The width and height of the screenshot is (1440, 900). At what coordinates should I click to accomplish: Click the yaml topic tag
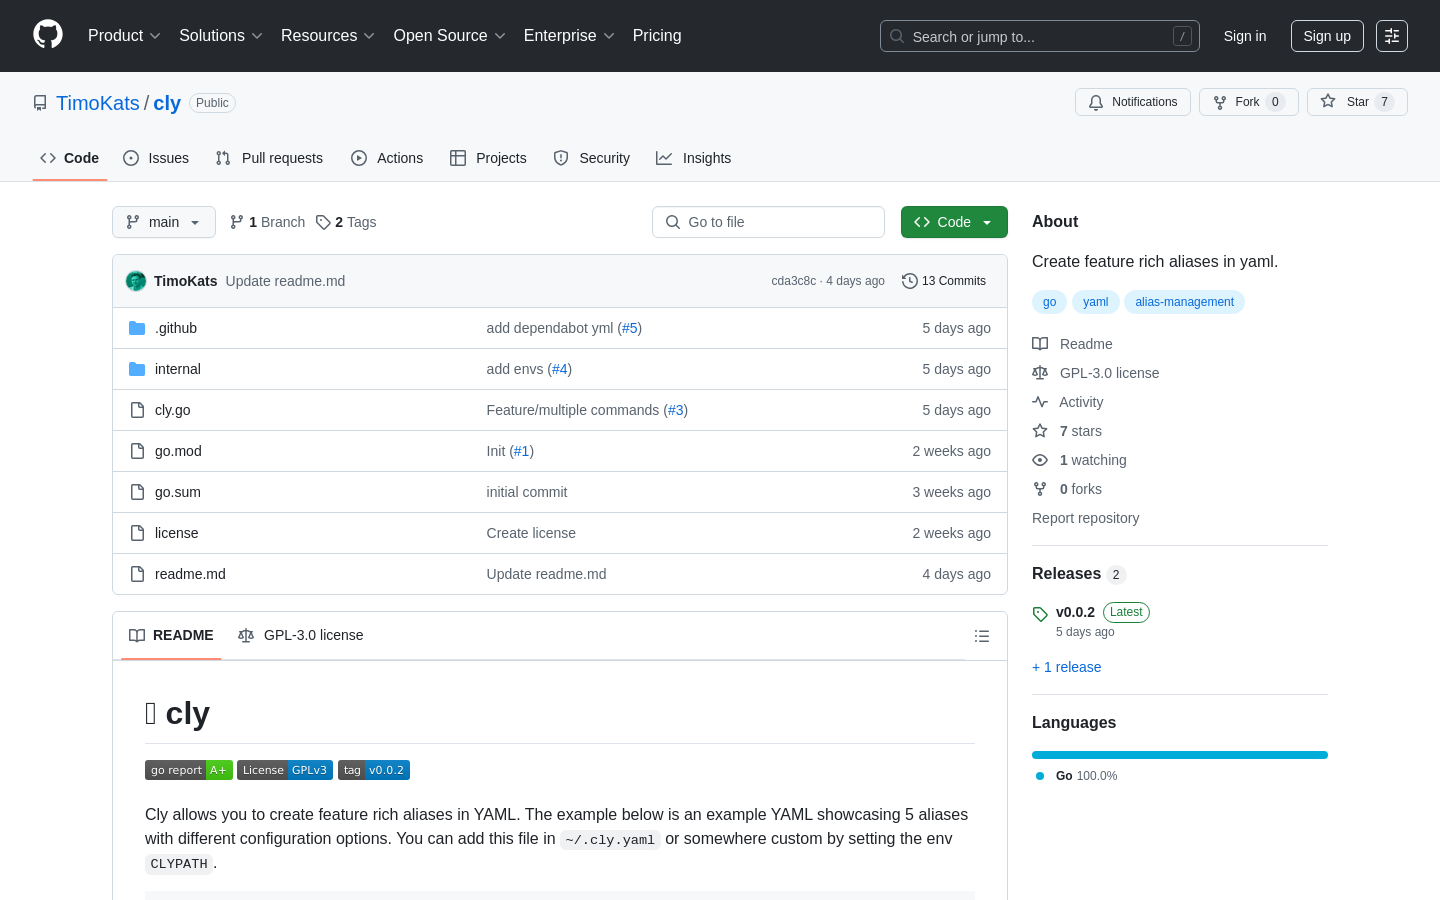click(x=1095, y=302)
